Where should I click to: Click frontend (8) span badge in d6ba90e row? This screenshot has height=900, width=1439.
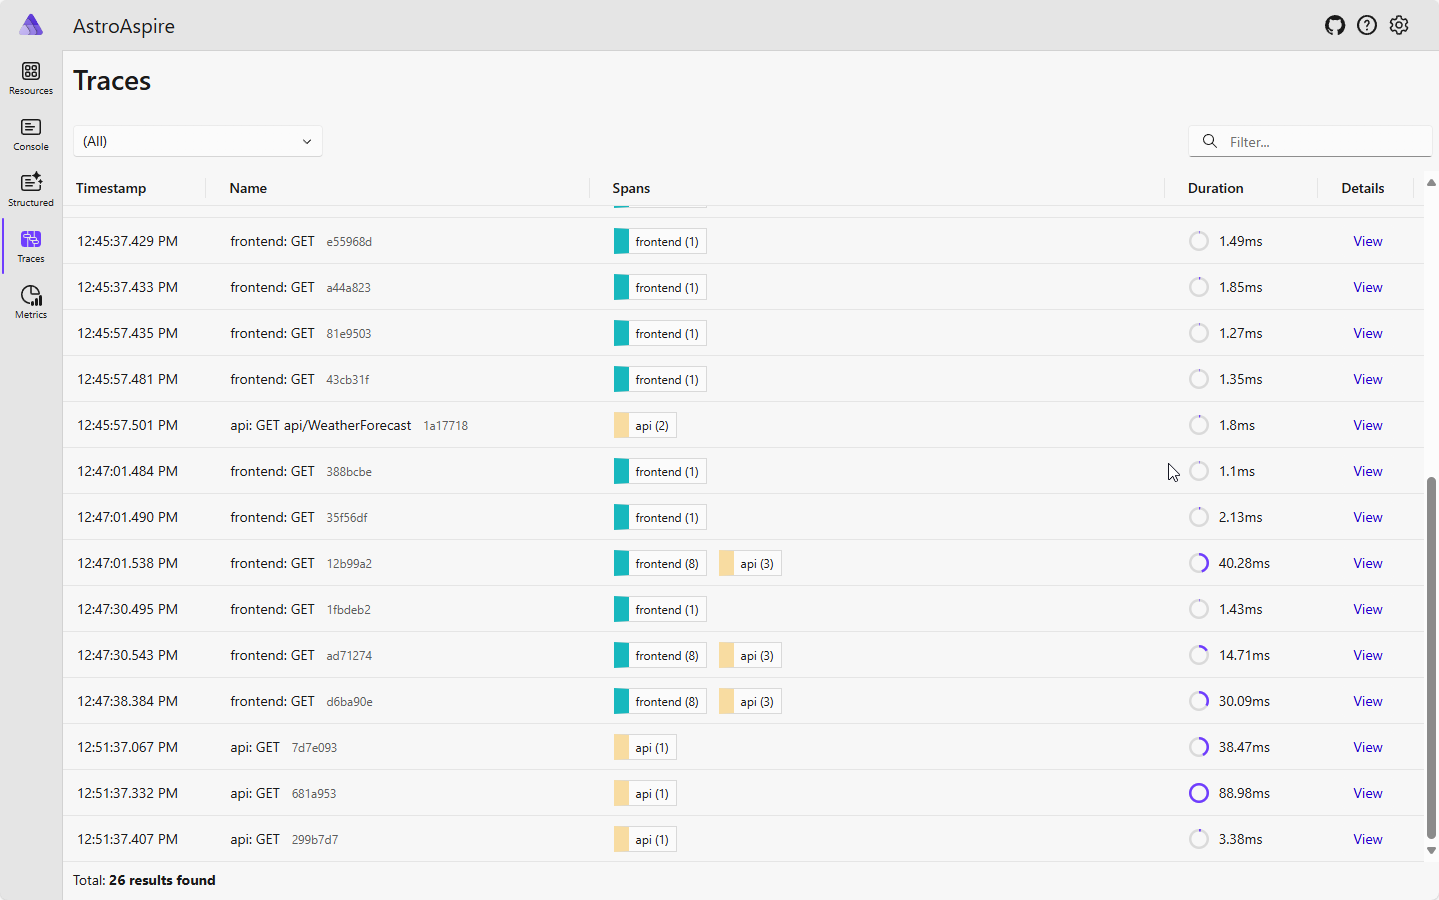(x=660, y=701)
